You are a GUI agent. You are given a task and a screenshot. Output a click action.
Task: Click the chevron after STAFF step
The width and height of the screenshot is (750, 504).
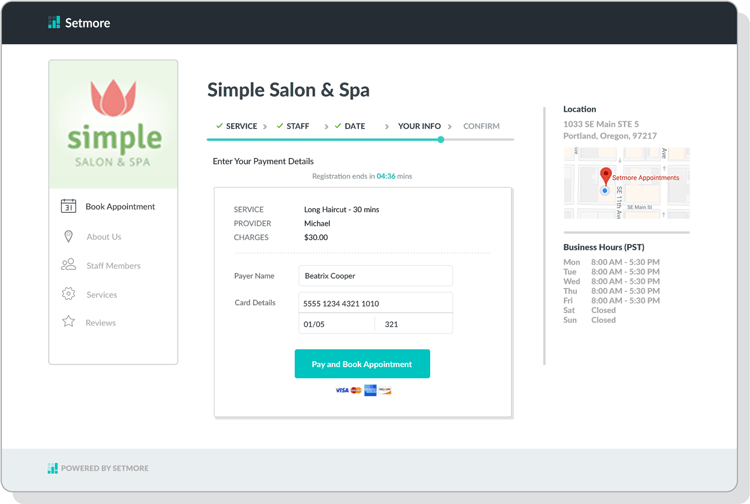[326, 127]
